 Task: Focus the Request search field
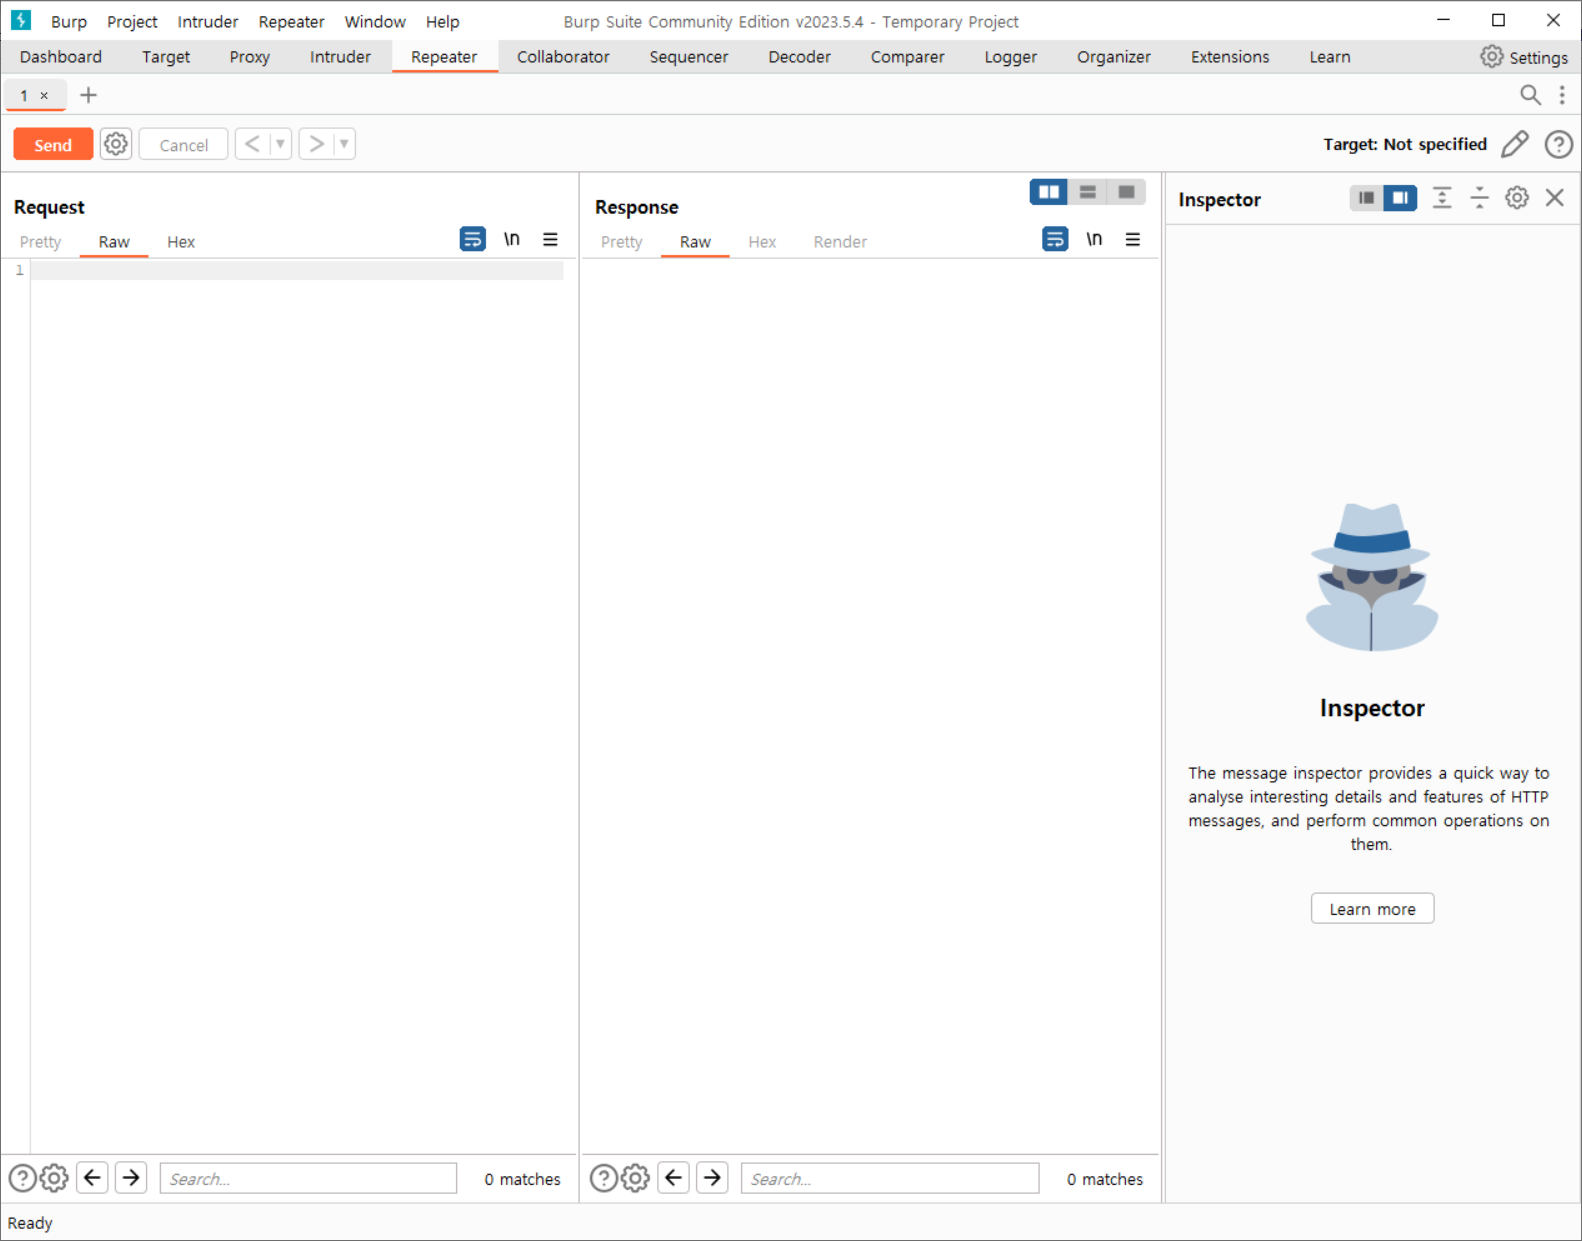click(x=308, y=1179)
